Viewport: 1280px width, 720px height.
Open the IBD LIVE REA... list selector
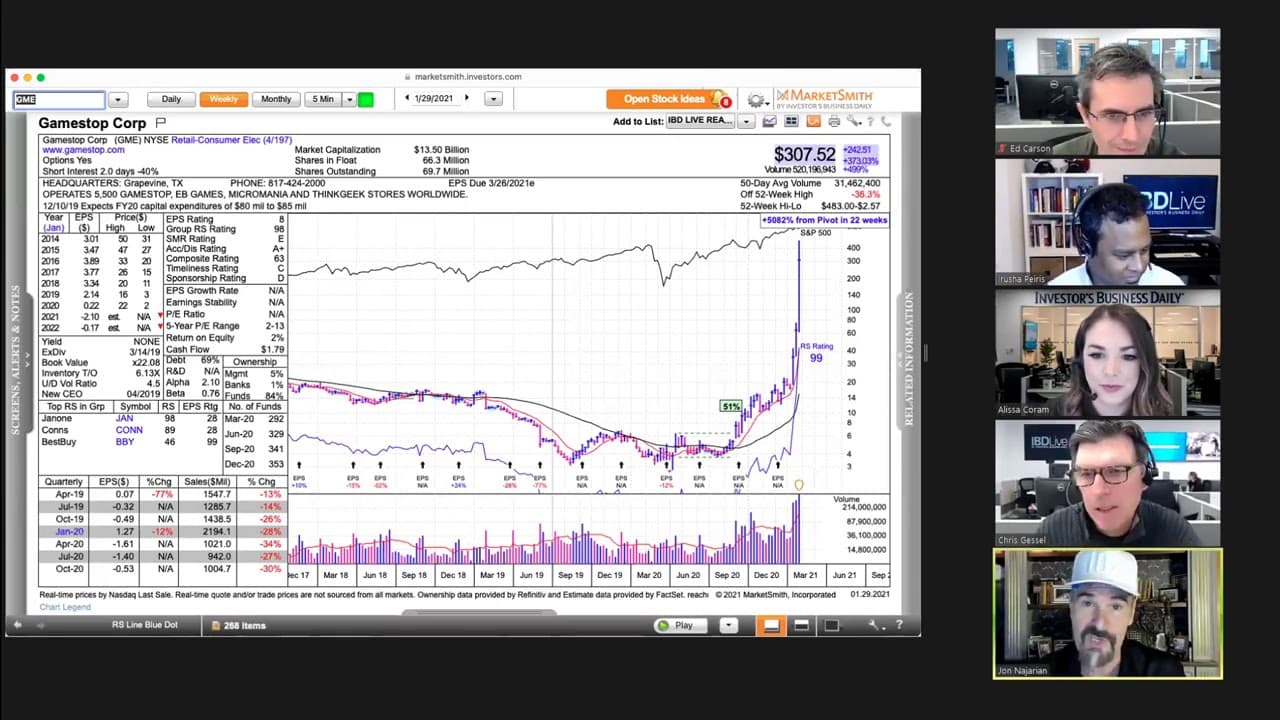pyautogui.click(x=702, y=121)
